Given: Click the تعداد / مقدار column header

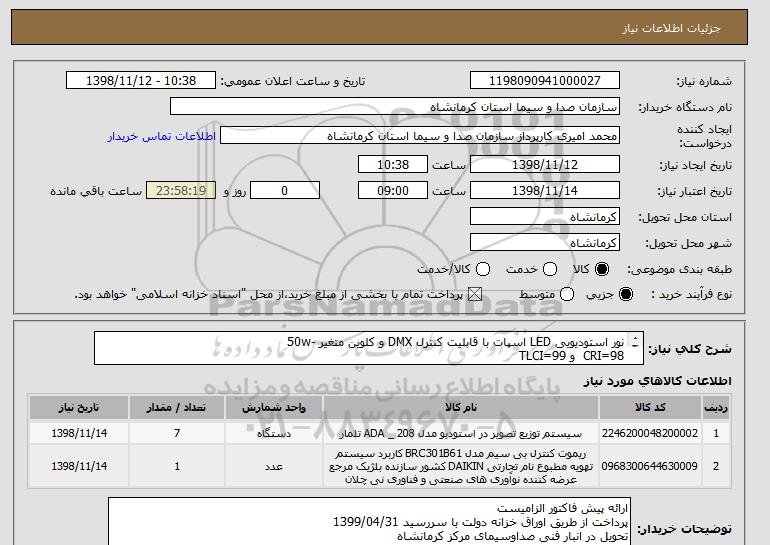Looking at the screenshot, I should coord(177,408).
